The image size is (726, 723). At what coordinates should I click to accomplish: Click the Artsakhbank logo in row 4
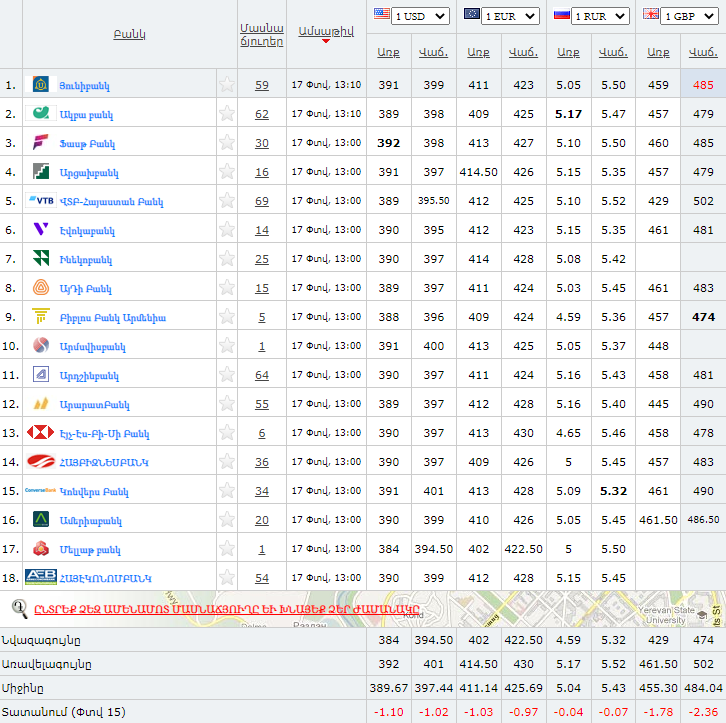click(x=41, y=171)
